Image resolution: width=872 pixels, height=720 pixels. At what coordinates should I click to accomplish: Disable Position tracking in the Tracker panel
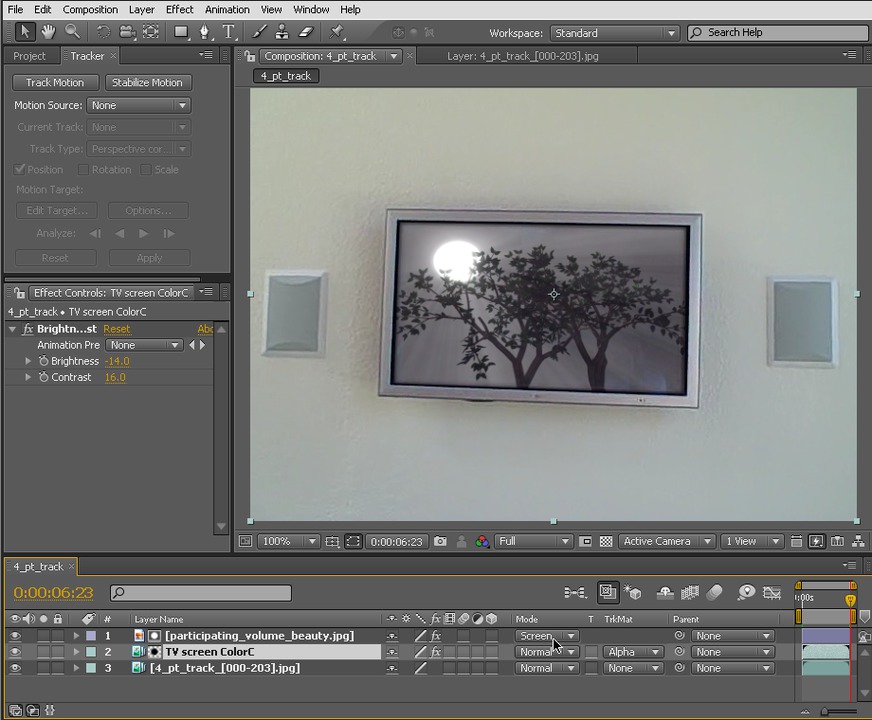point(20,169)
